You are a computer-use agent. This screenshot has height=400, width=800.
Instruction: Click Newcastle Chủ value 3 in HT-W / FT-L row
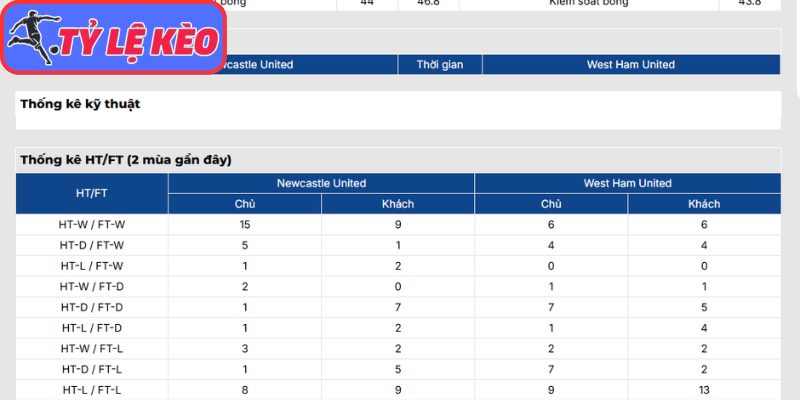(245, 349)
